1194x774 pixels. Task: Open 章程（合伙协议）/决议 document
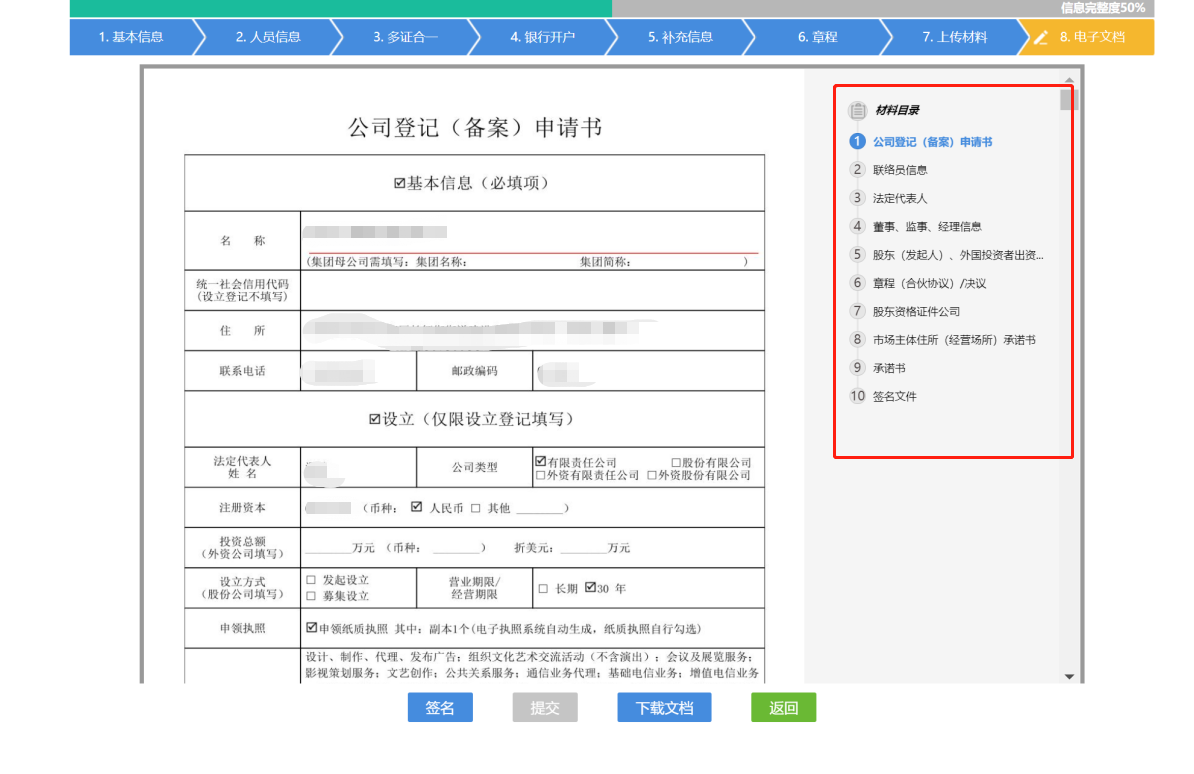[929, 283]
